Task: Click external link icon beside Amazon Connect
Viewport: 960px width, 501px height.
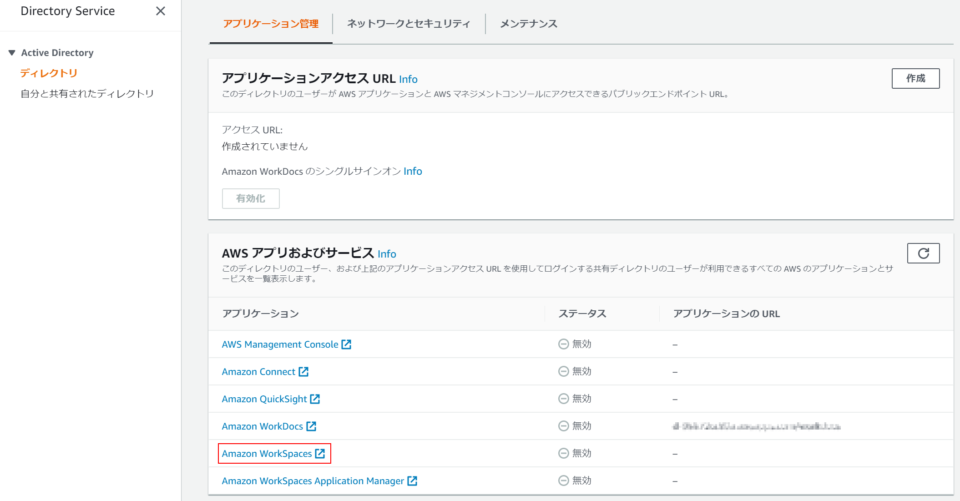Action: click(304, 372)
